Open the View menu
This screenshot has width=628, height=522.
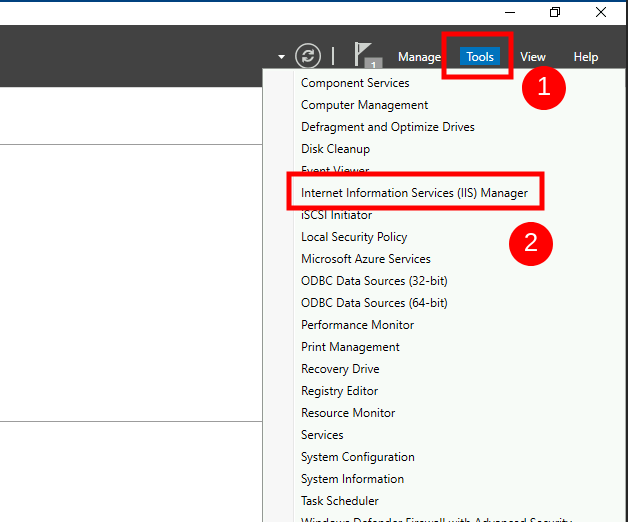click(533, 57)
